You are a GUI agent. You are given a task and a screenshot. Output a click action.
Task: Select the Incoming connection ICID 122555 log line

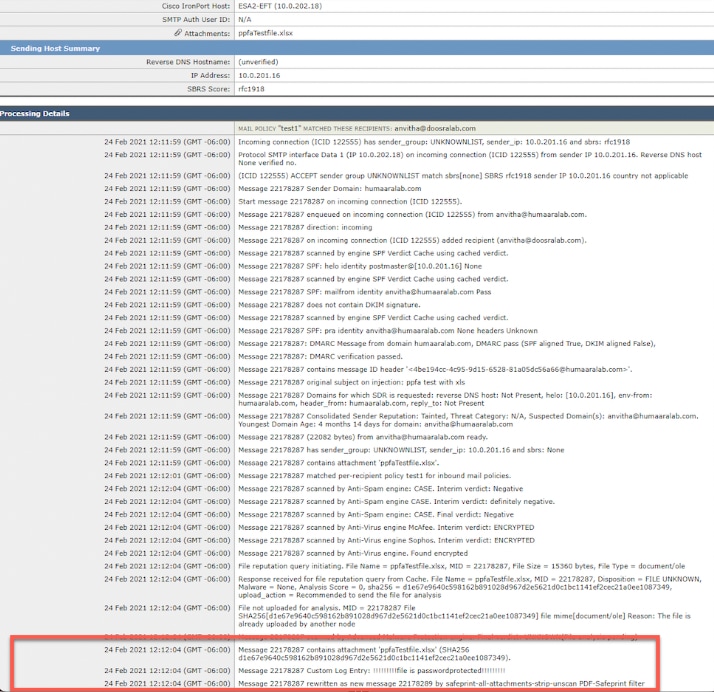click(434, 142)
